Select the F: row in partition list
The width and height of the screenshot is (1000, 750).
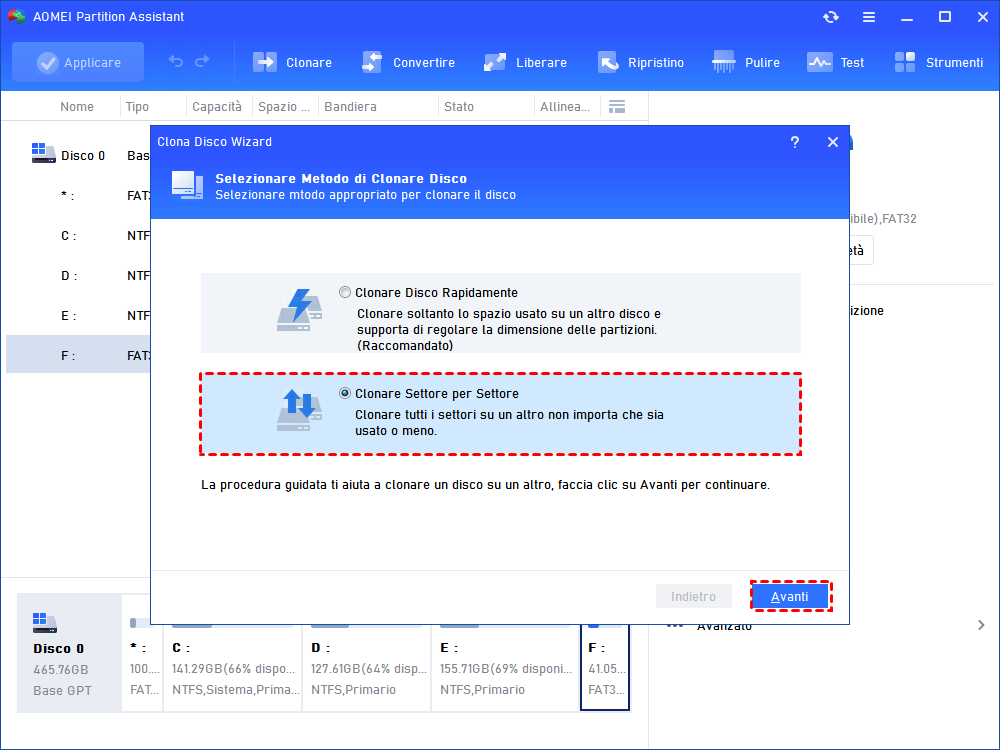click(78, 355)
